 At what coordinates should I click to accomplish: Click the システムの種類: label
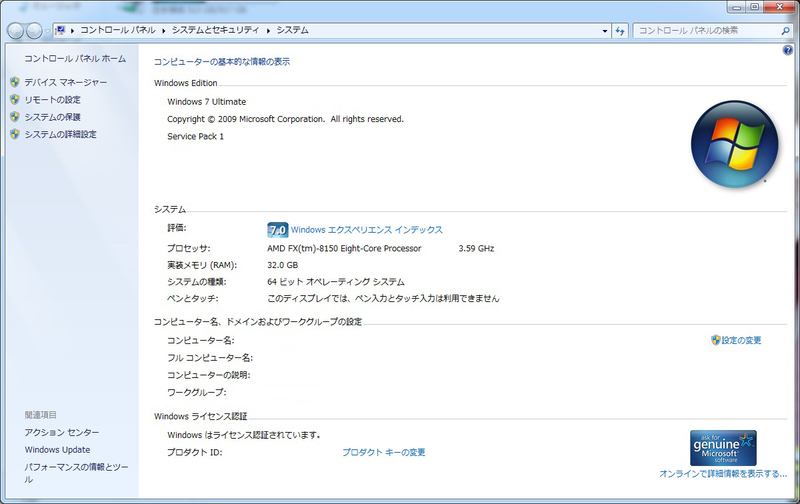click(196, 282)
